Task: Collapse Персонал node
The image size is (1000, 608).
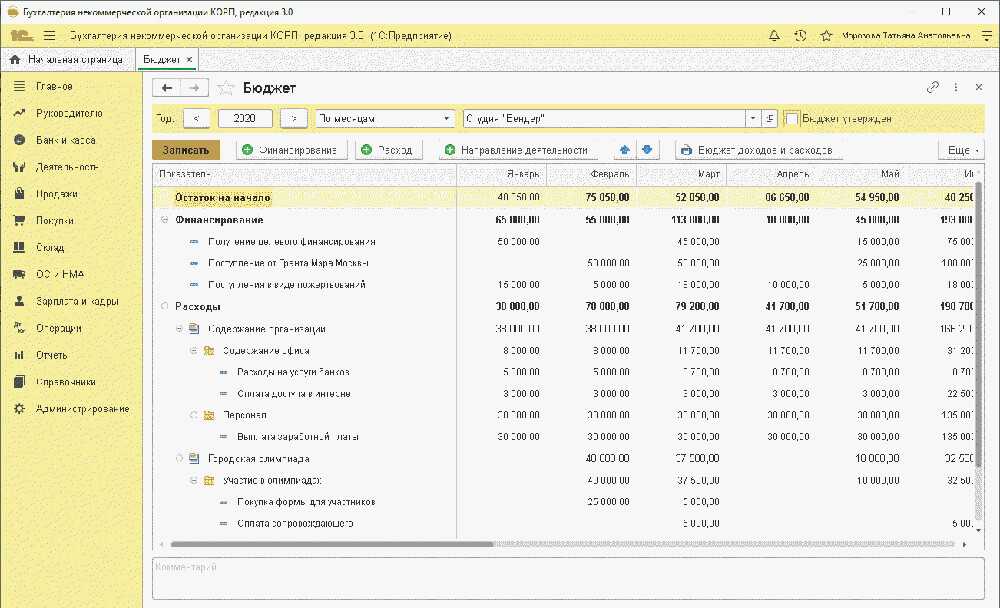Action: point(193,415)
